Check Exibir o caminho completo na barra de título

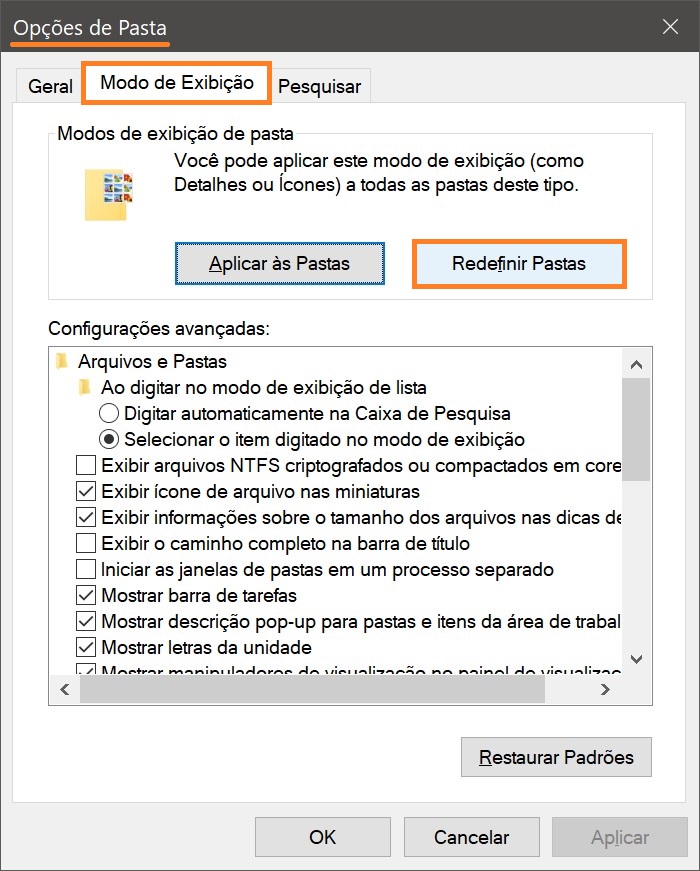(86, 543)
